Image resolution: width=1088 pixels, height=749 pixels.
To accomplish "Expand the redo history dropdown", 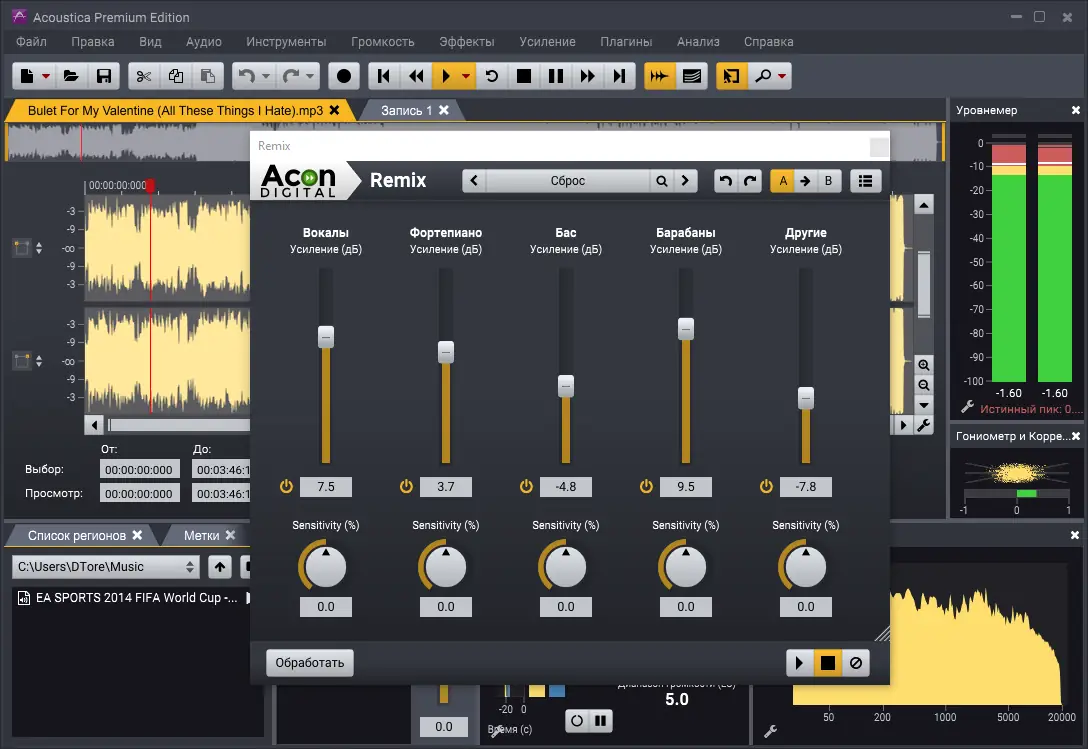I will coord(310,76).
